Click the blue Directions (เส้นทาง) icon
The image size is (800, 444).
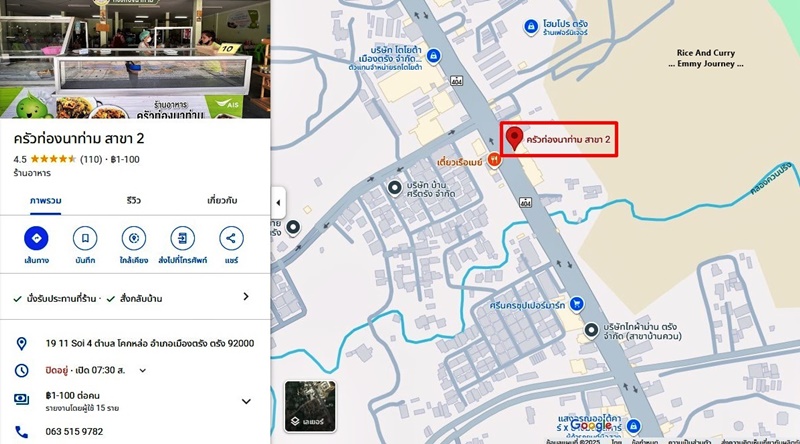pos(36,238)
